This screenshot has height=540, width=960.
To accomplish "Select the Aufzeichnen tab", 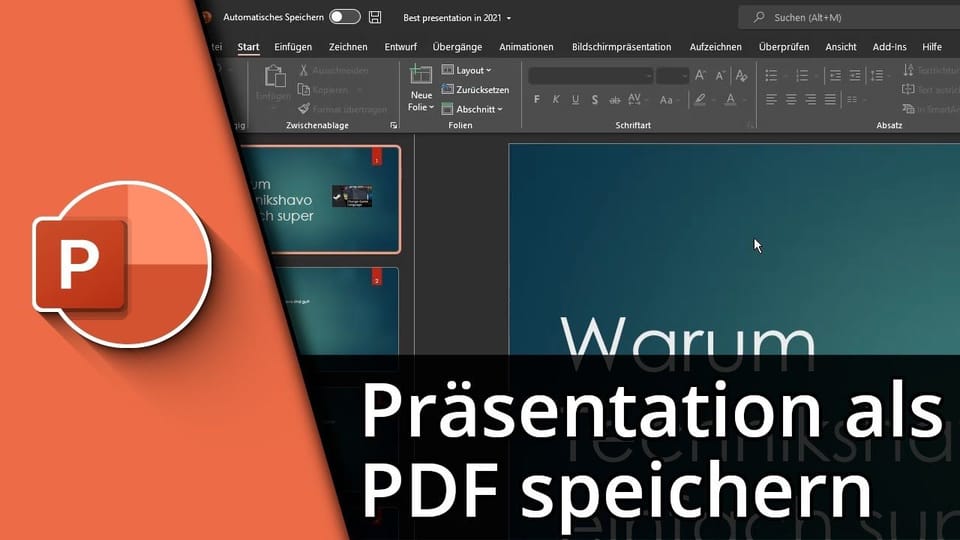I will (x=715, y=47).
